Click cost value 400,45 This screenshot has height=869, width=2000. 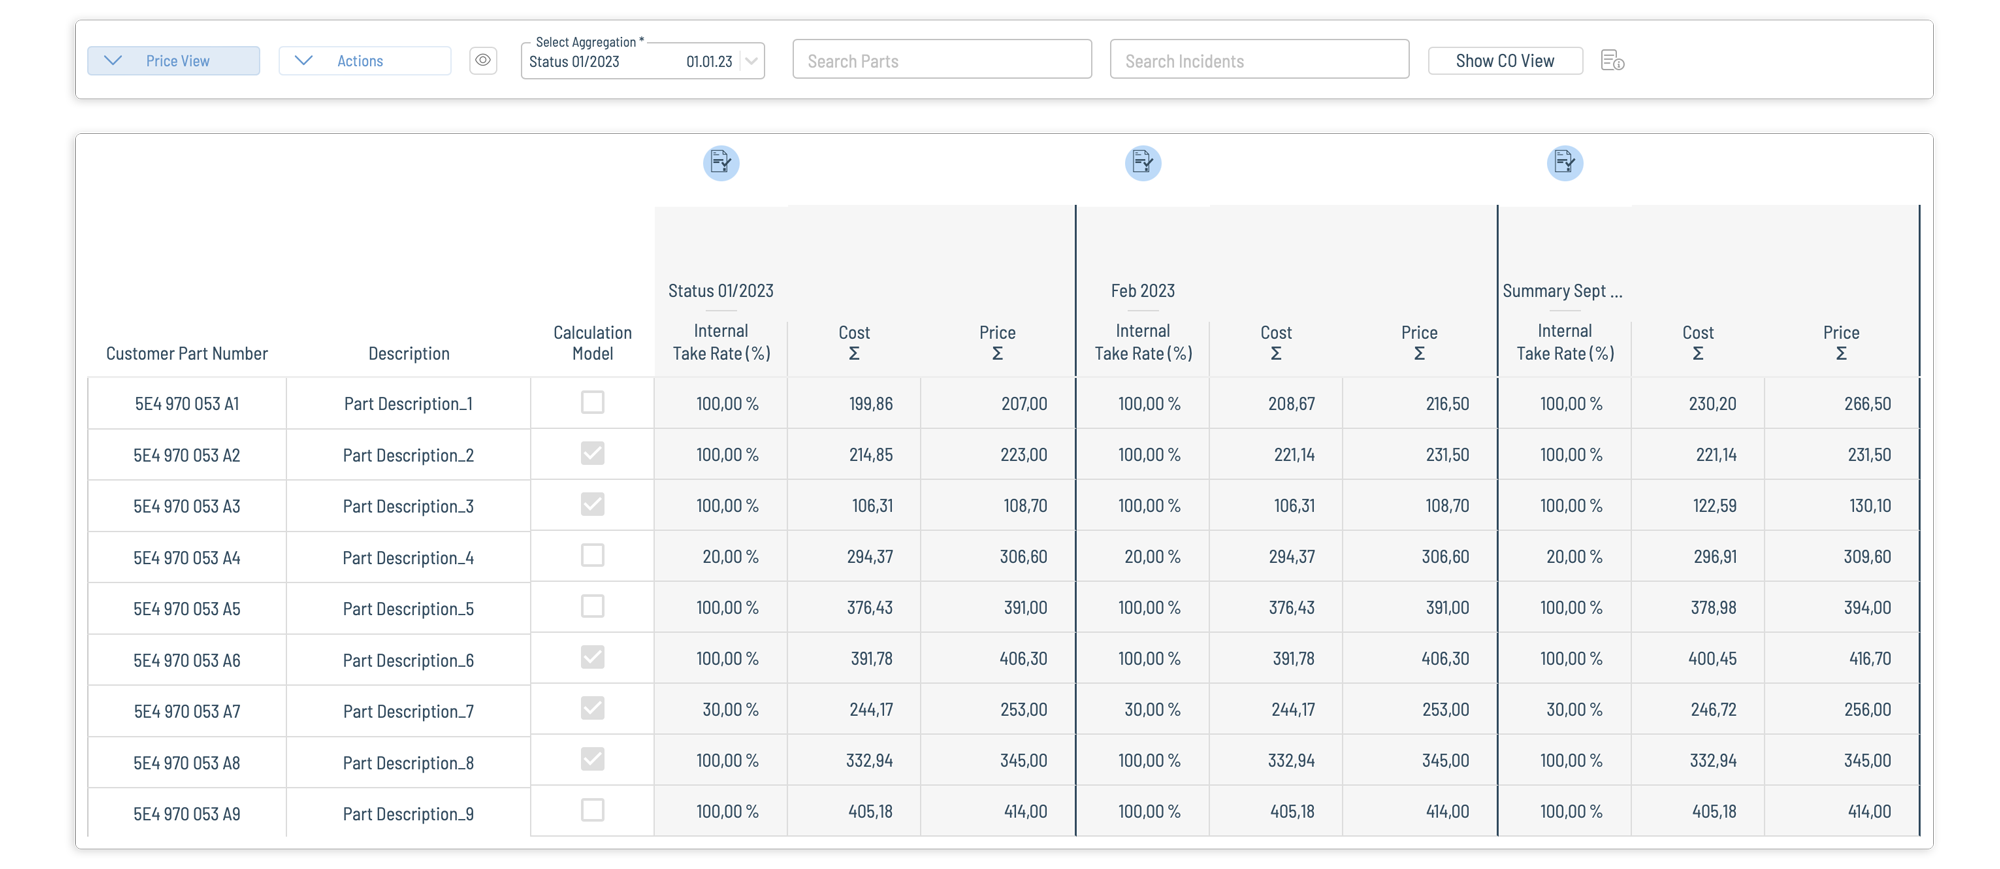(x=1713, y=659)
